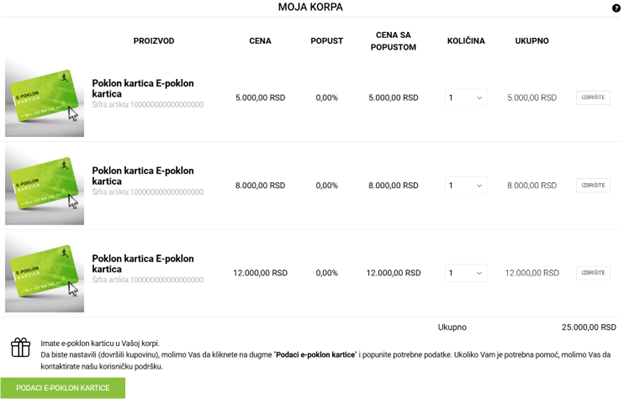Open gift card thumbnail in 8.000,00 RSD row

[45, 185]
